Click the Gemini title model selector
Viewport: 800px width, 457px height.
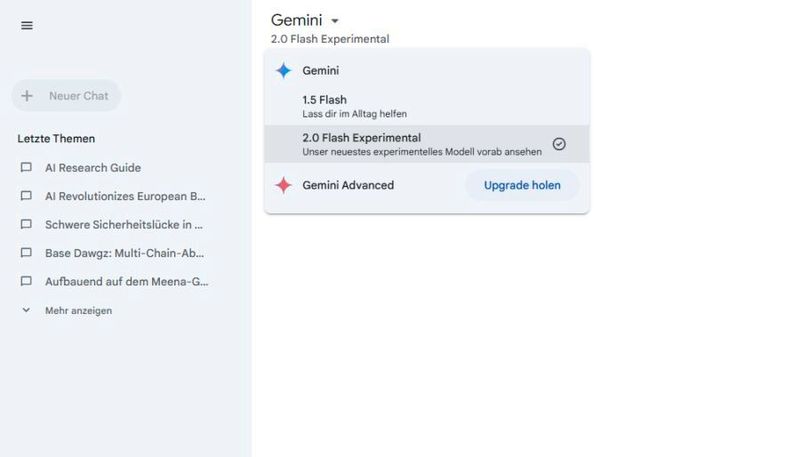(297, 20)
